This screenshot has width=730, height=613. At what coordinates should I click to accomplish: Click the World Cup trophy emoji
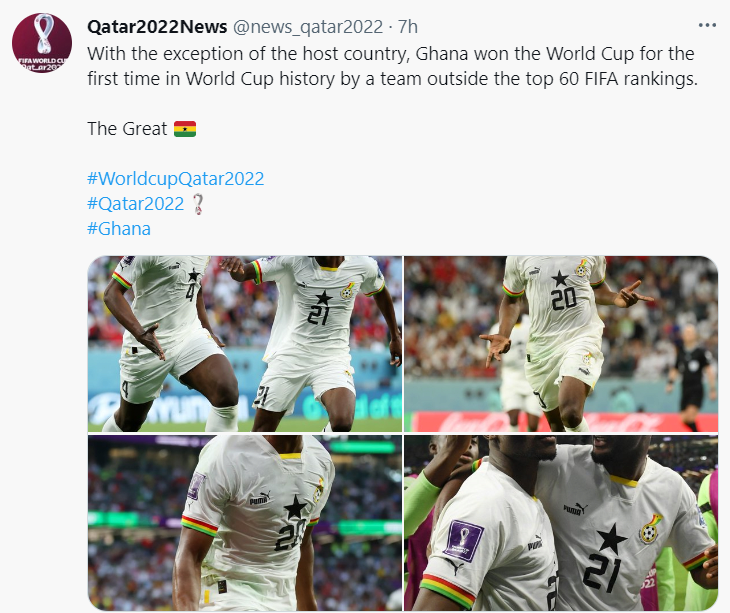coord(198,204)
